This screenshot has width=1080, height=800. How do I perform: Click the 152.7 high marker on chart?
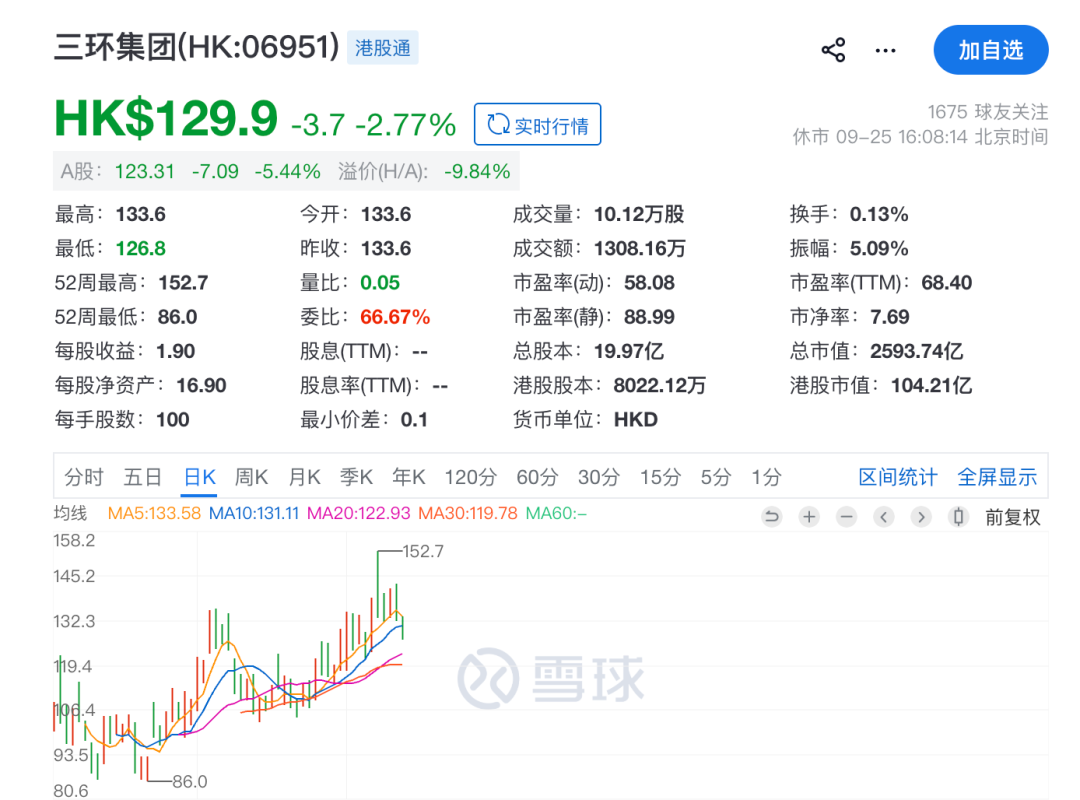[x=423, y=551]
